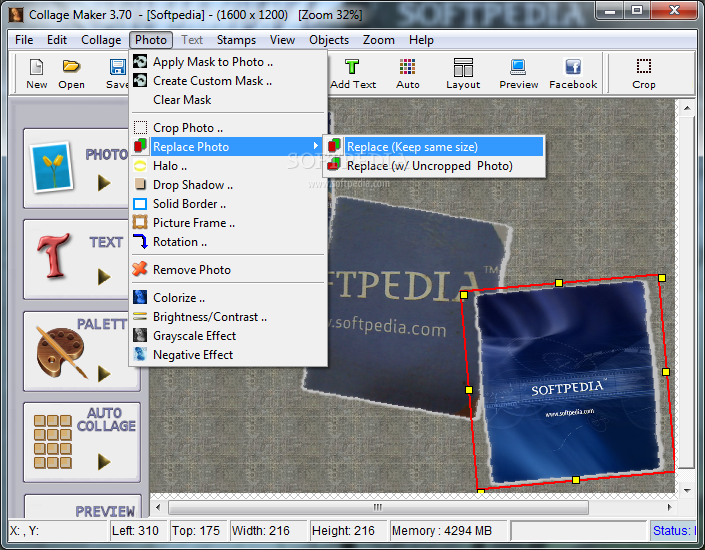This screenshot has width=705, height=550.
Task: Open the Edit menu
Action: coord(57,40)
